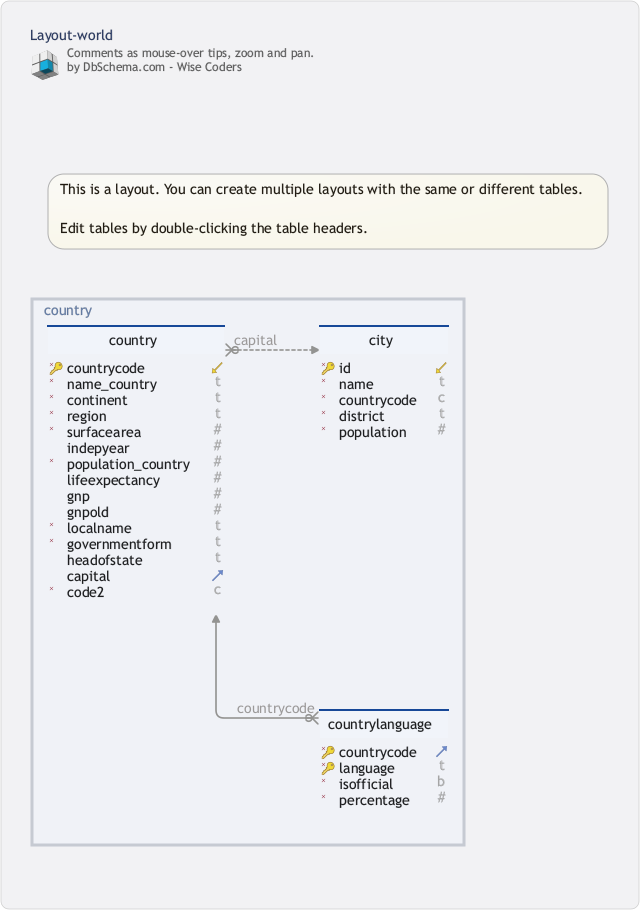Viewport: 640px width, 910px height.
Task: Click the DbSchema logo icon
Action: (x=45, y=62)
